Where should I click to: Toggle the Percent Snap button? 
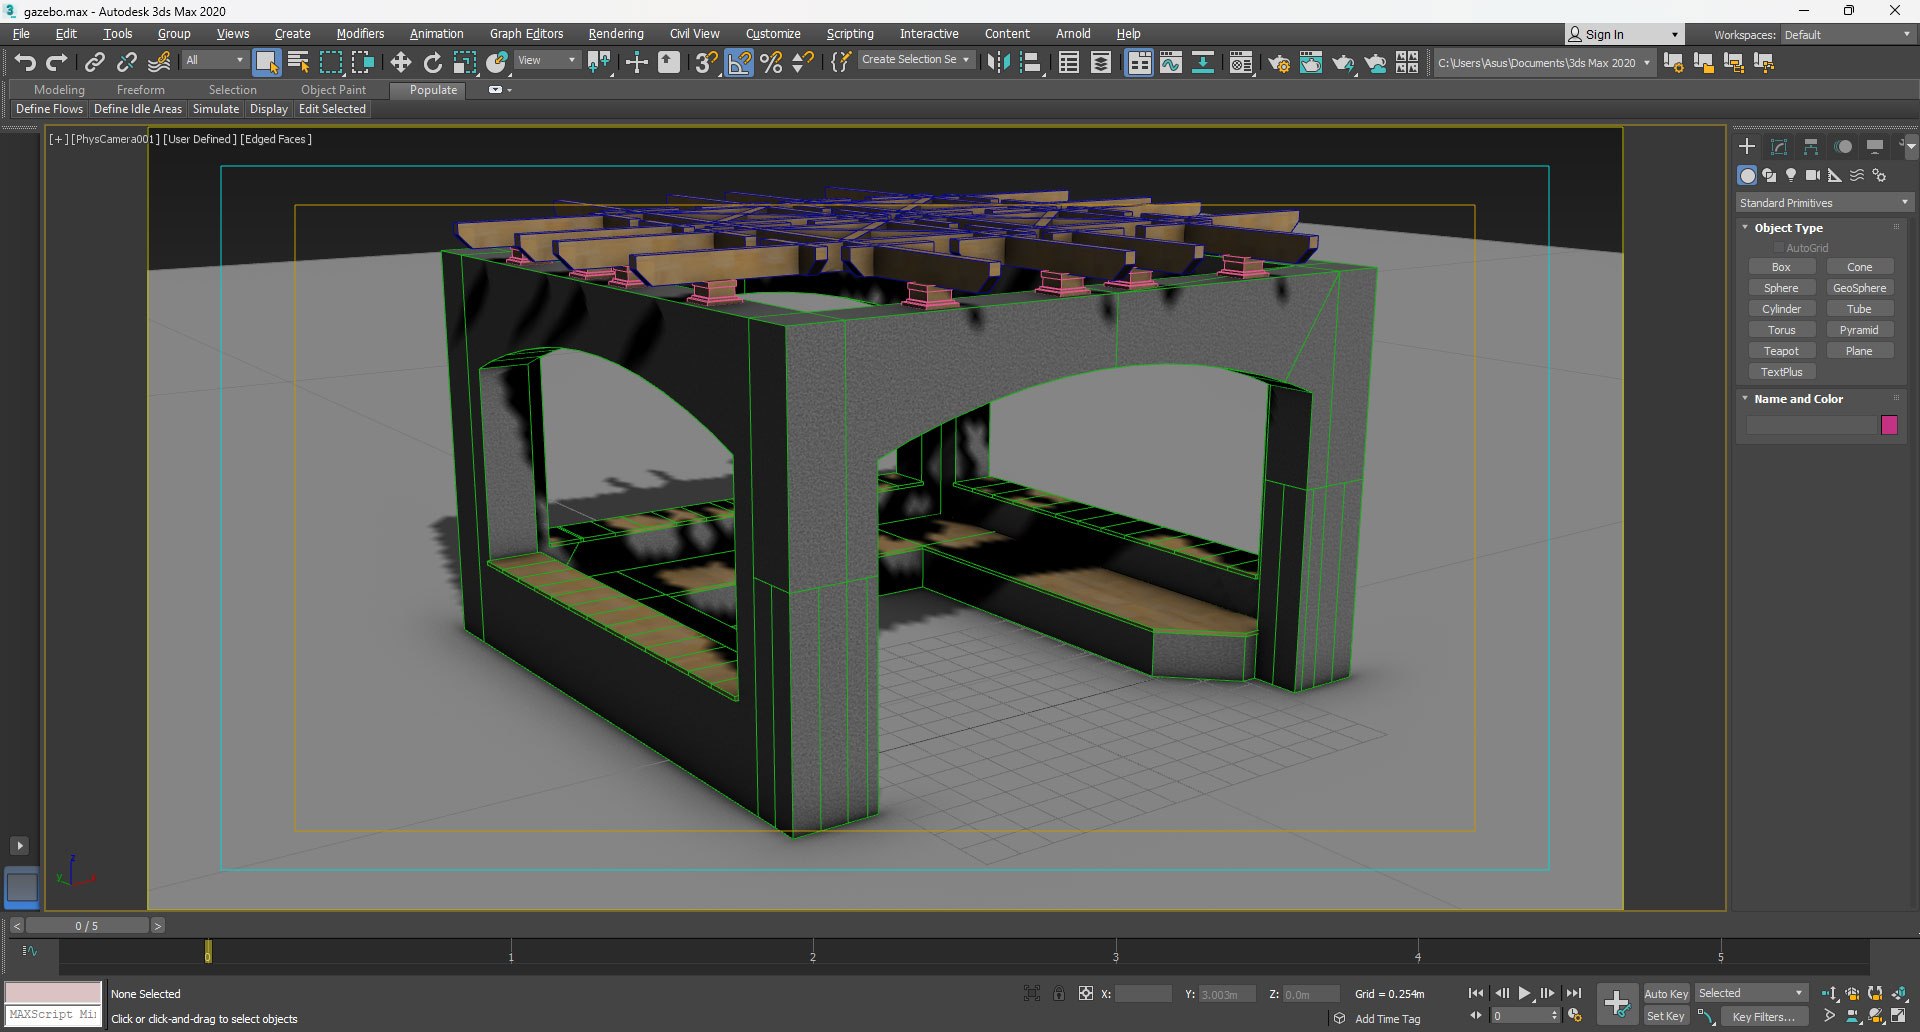[x=771, y=63]
